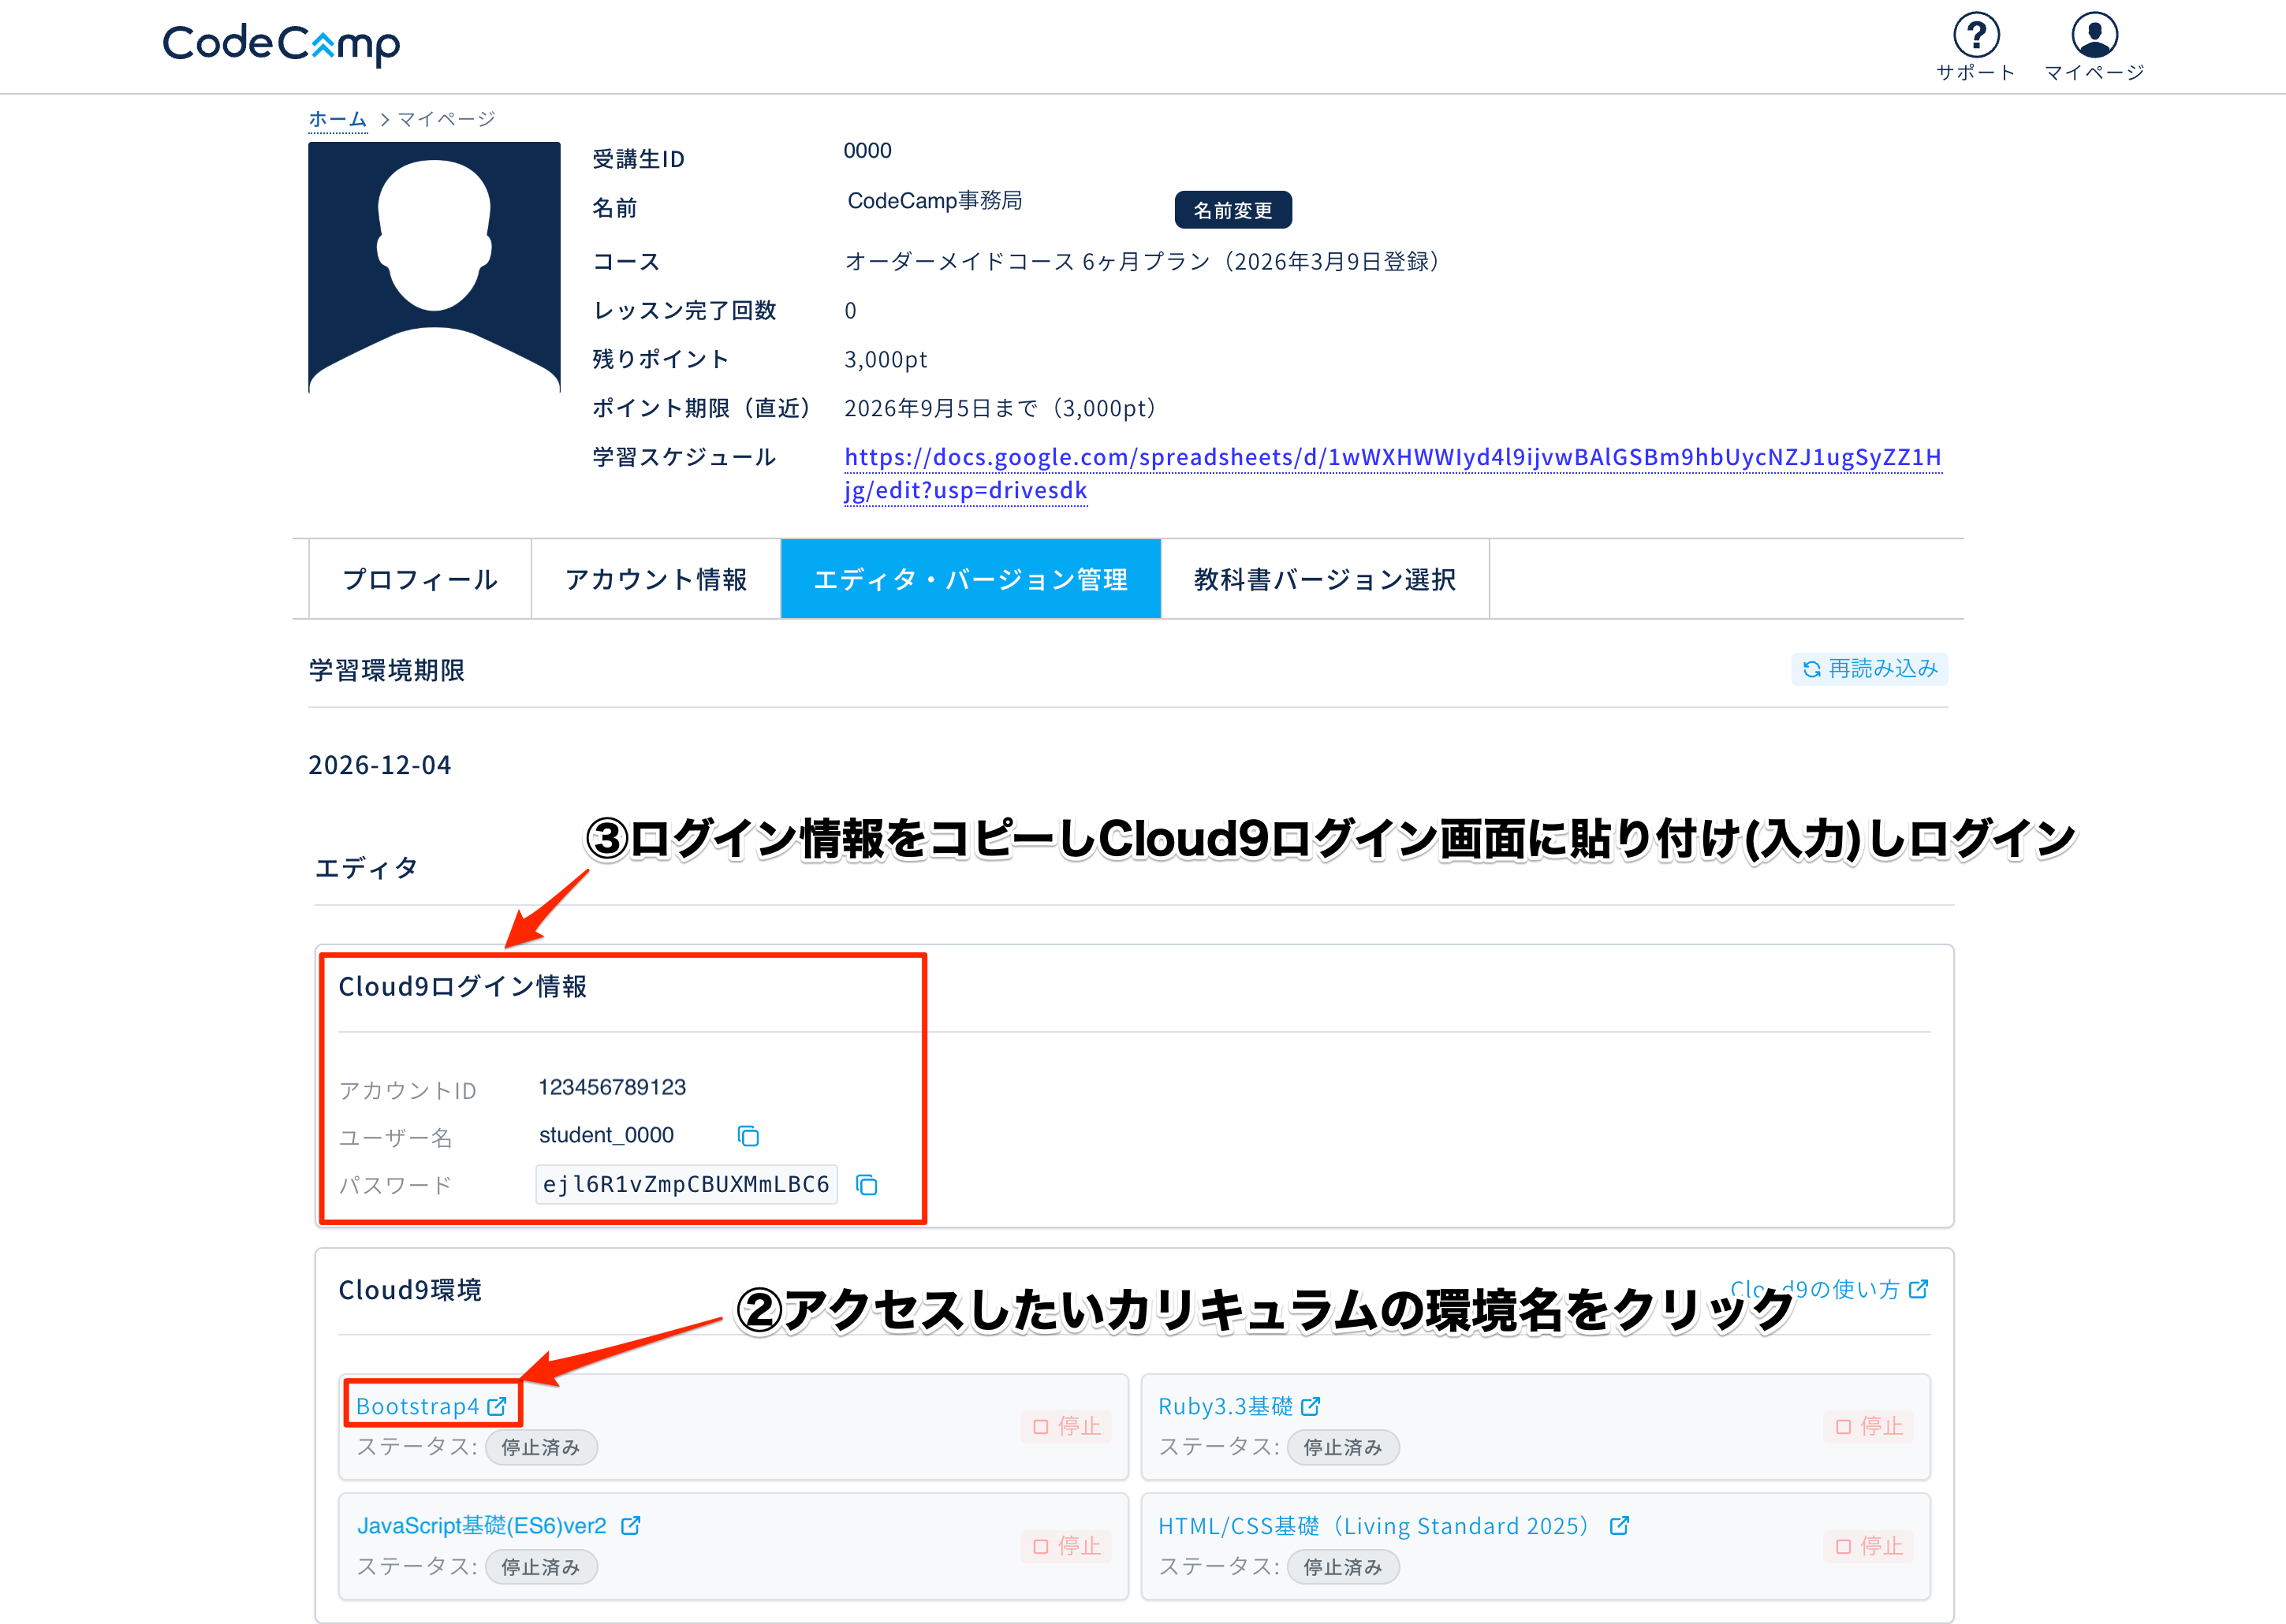
Task: Switch to the アカウント情報 tab
Action: [x=656, y=579]
